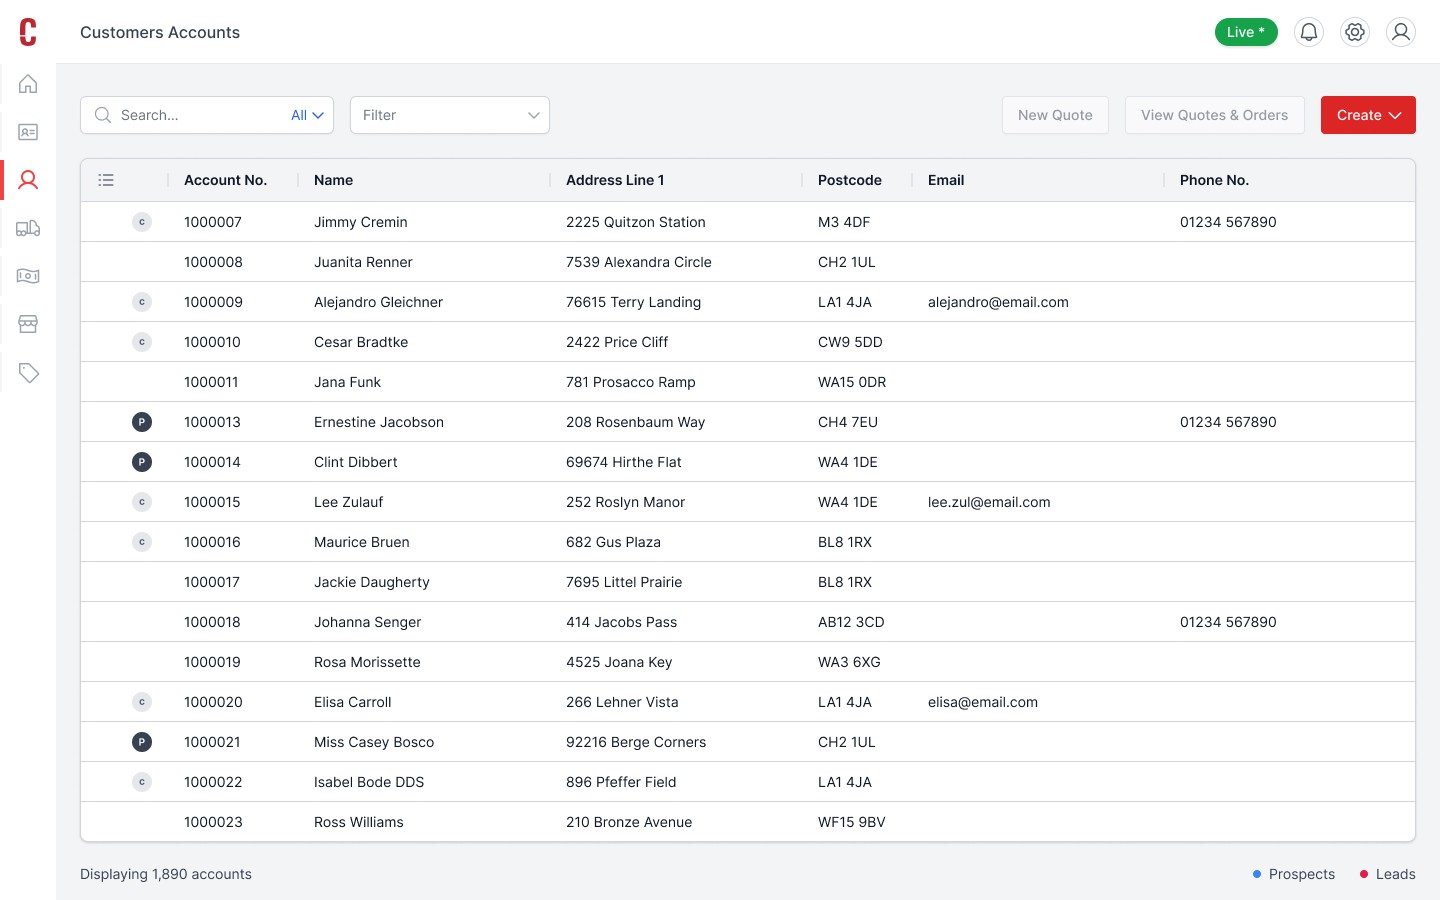
Task: Click address 682 Gus Plaza
Action: [613, 542]
